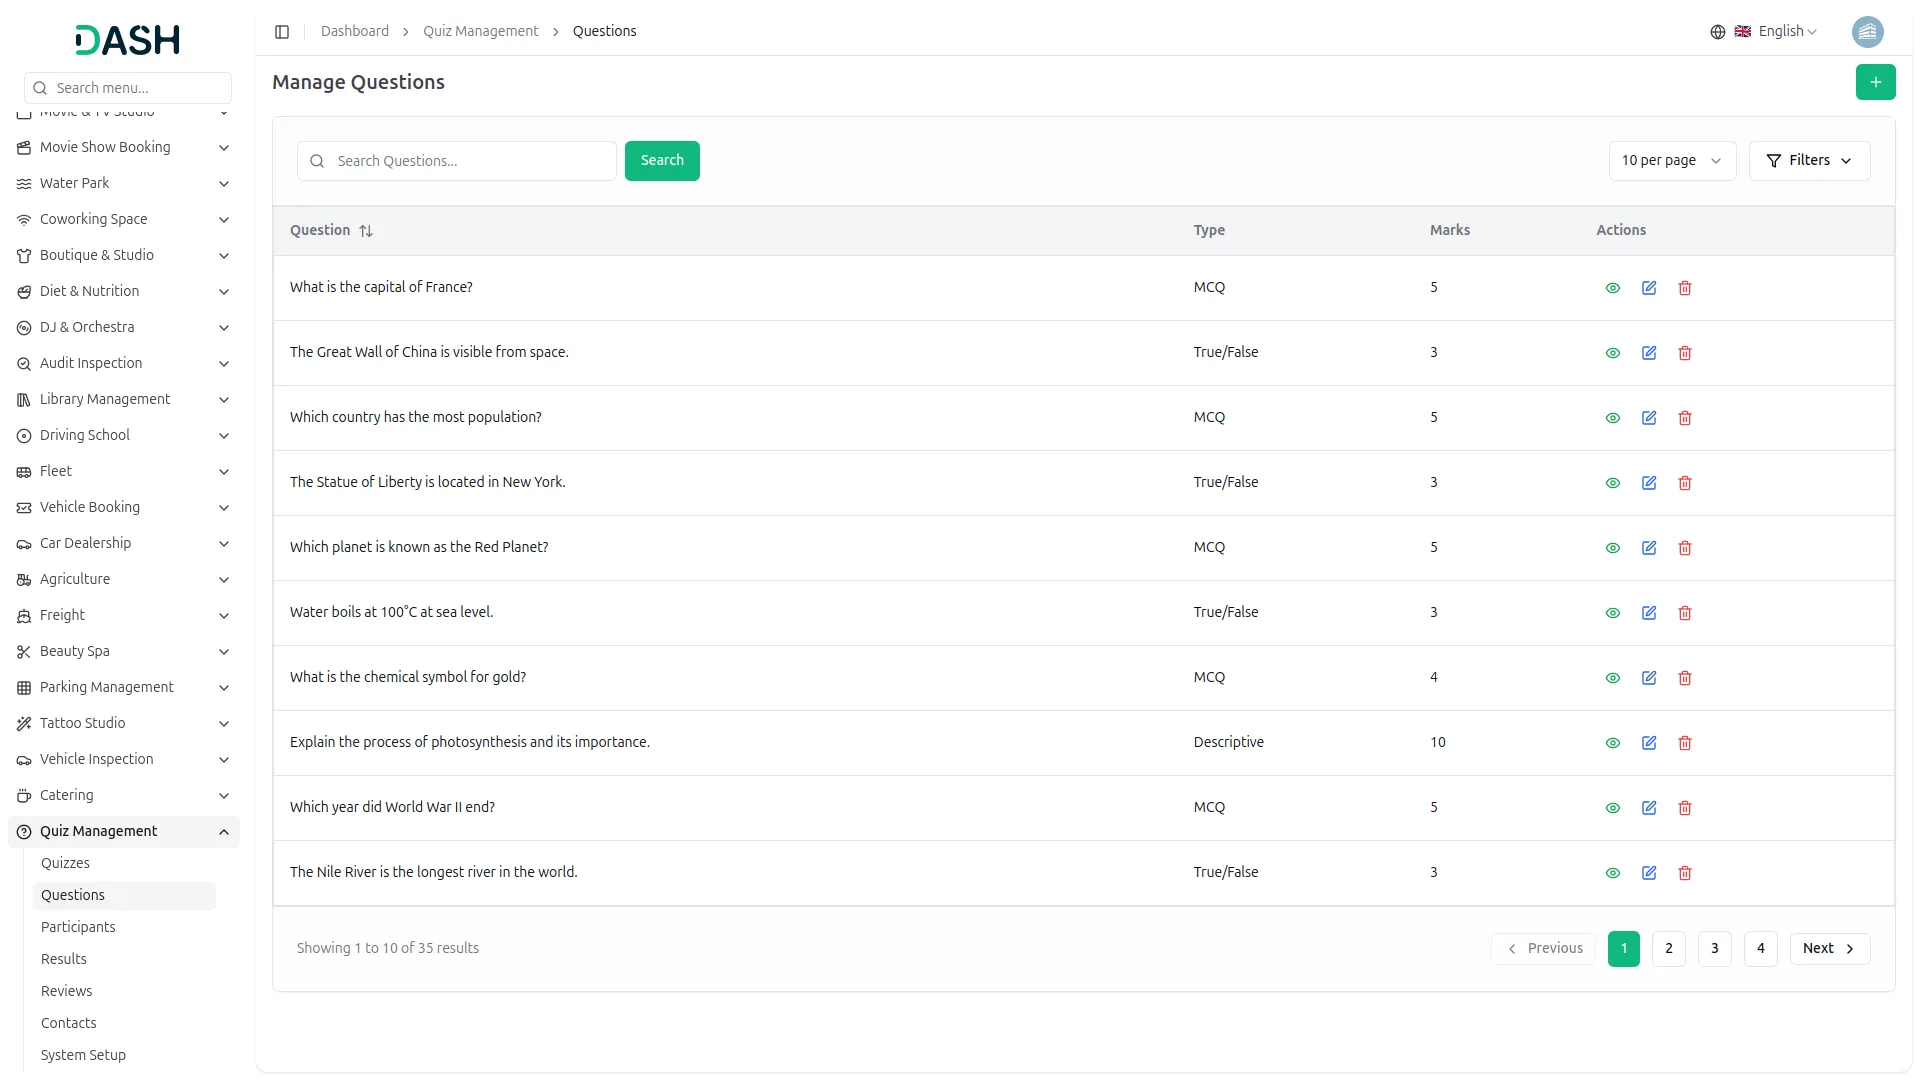
Task: Open the 10 per page dropdown
Action: tap(1671, 161)
